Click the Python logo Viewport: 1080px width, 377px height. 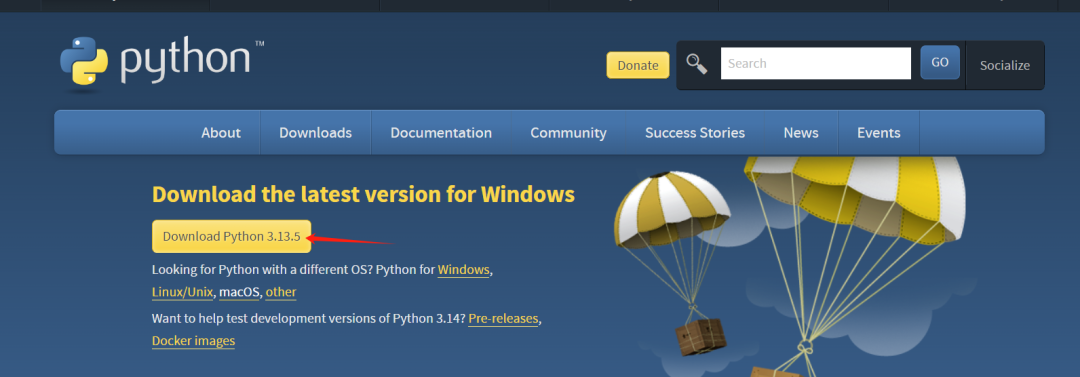click(161, 63)
